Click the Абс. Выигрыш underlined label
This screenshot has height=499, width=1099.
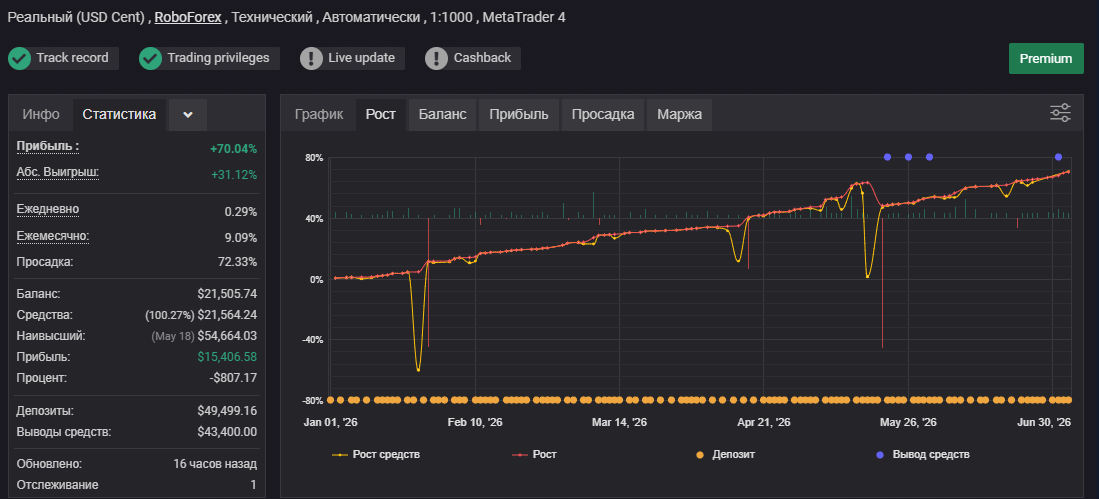point(57,172)
